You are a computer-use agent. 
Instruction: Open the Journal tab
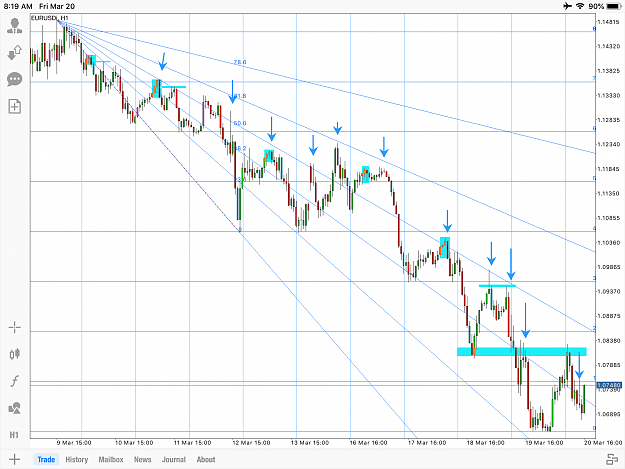(x=174, y=459)
